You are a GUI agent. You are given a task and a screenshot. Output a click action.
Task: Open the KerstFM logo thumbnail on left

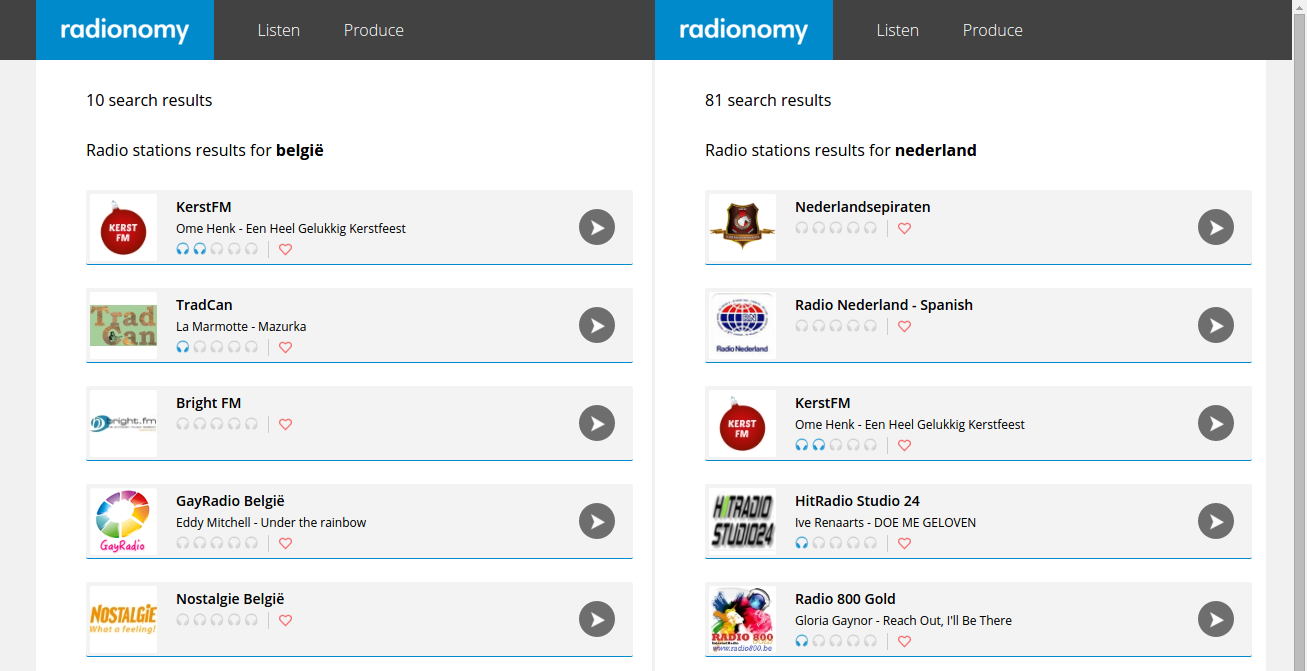[124, 228]
